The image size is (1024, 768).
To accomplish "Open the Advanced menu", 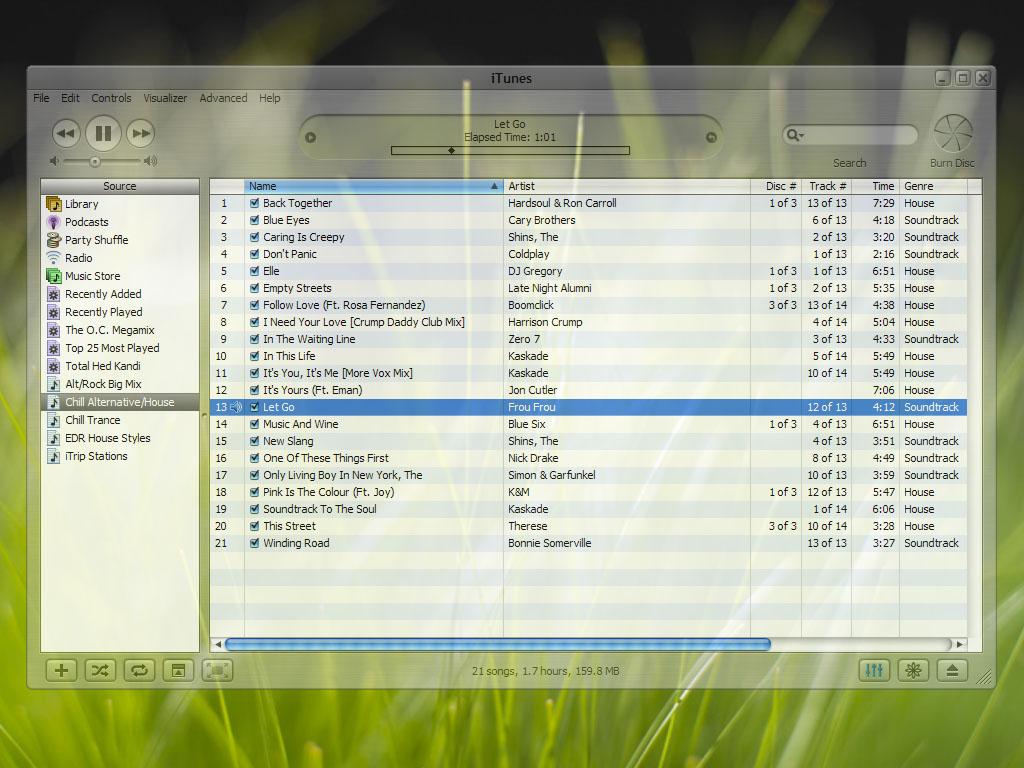I will tap(223, 98).
